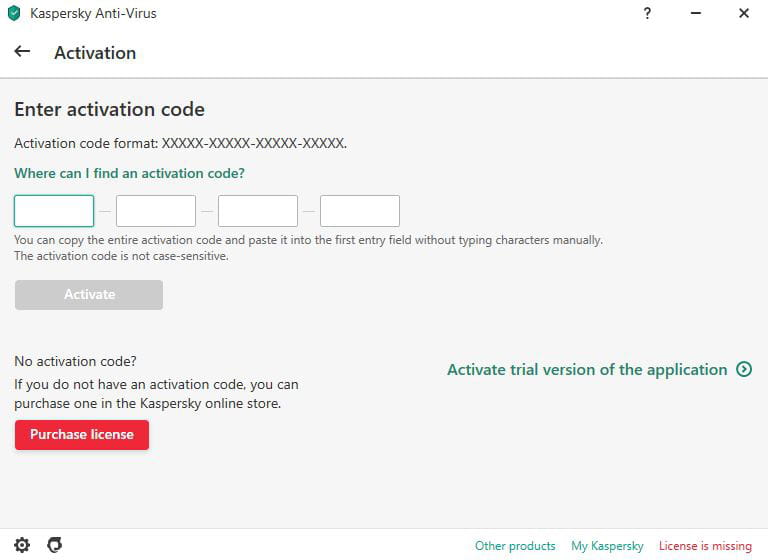Click the 'License is missing' status link
Viewport: 768px width, 560px height.
[705, 546]
